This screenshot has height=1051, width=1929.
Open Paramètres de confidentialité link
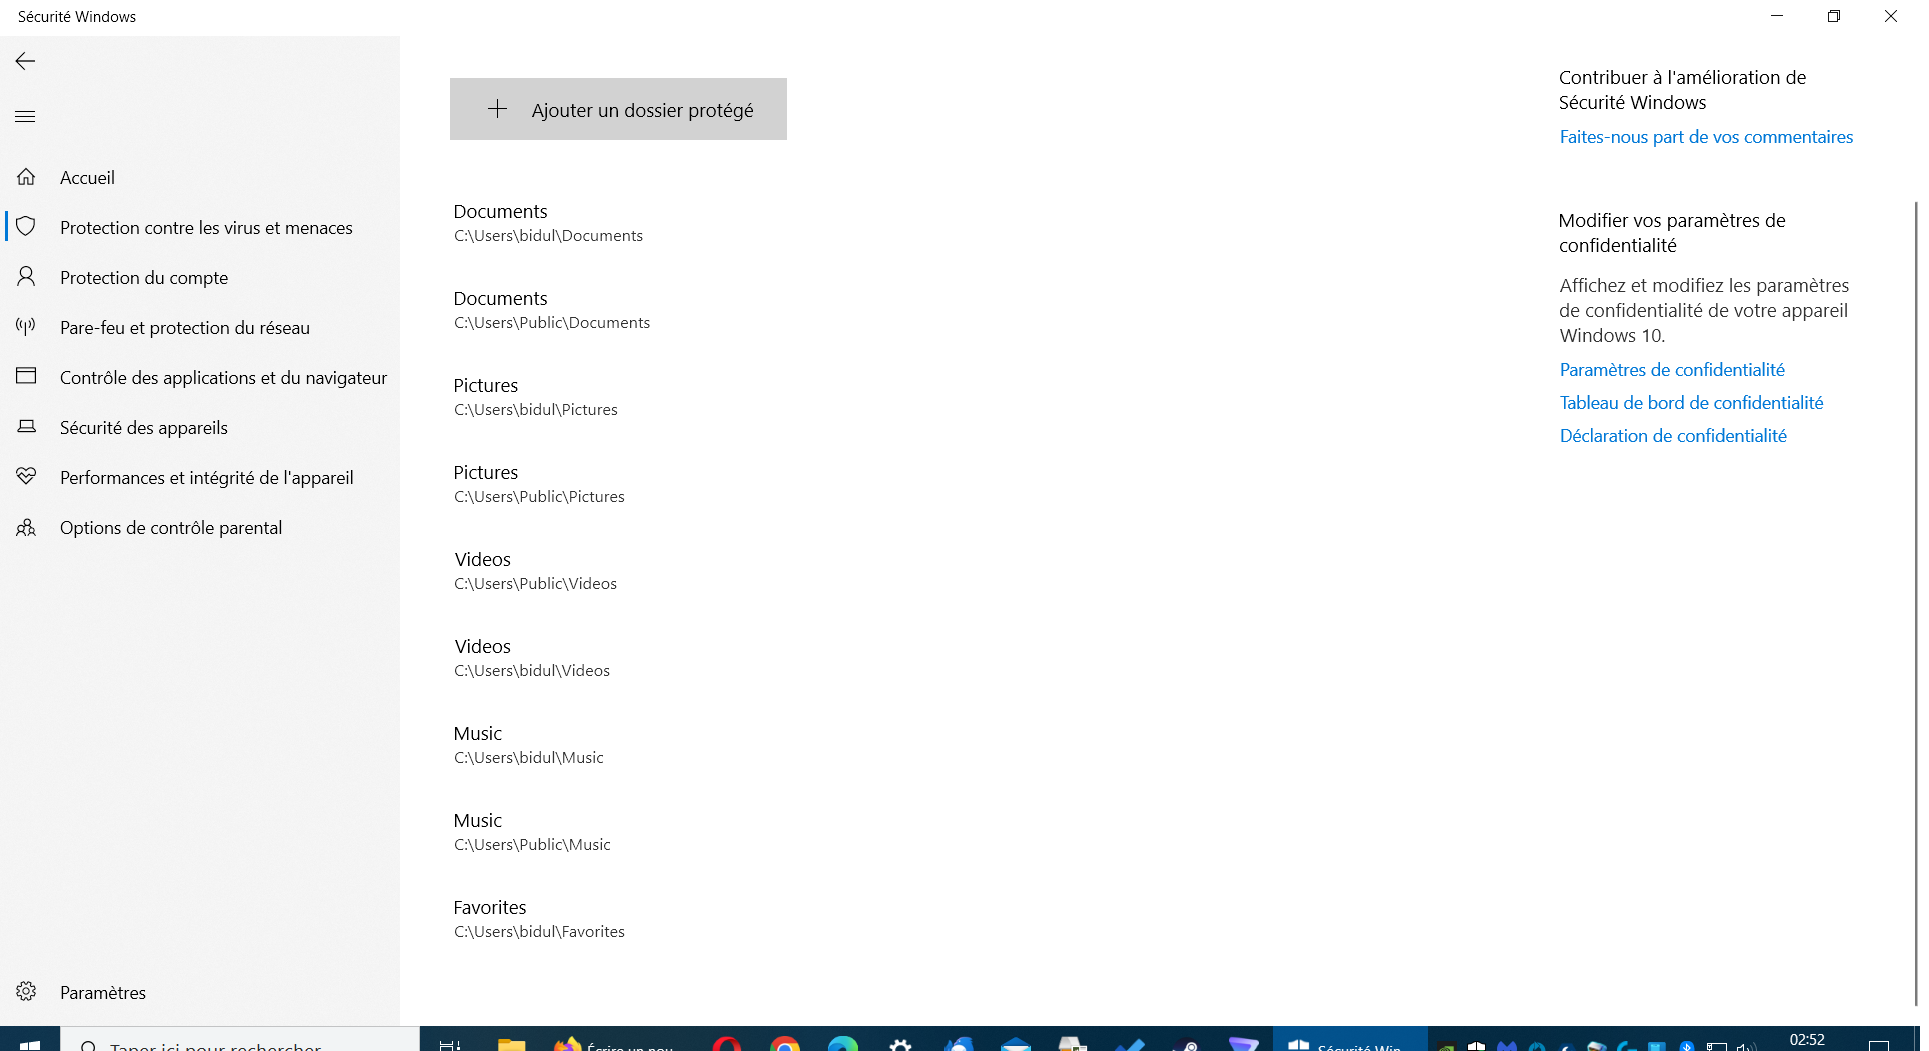[1672, 370]
